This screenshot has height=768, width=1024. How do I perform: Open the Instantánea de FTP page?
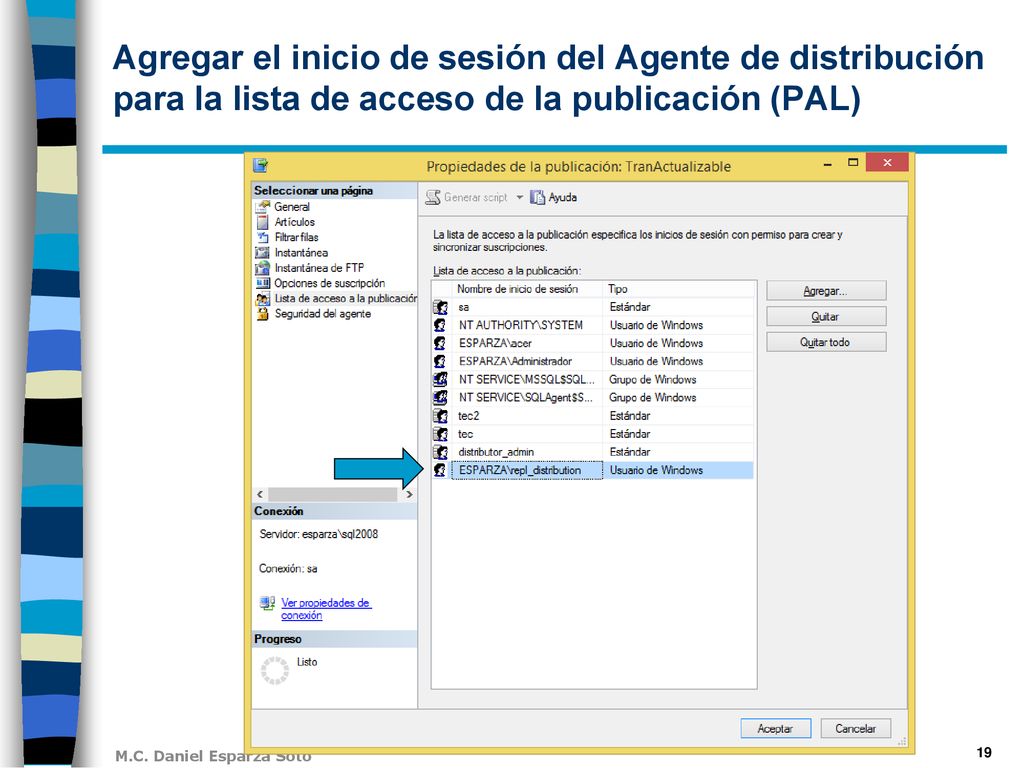pyautogui.click(x=319, y=268)
